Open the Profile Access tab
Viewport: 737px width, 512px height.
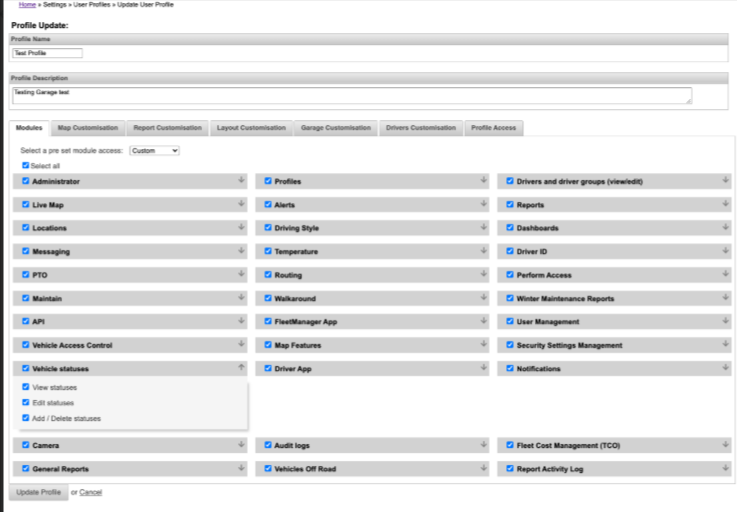[494, 128]
